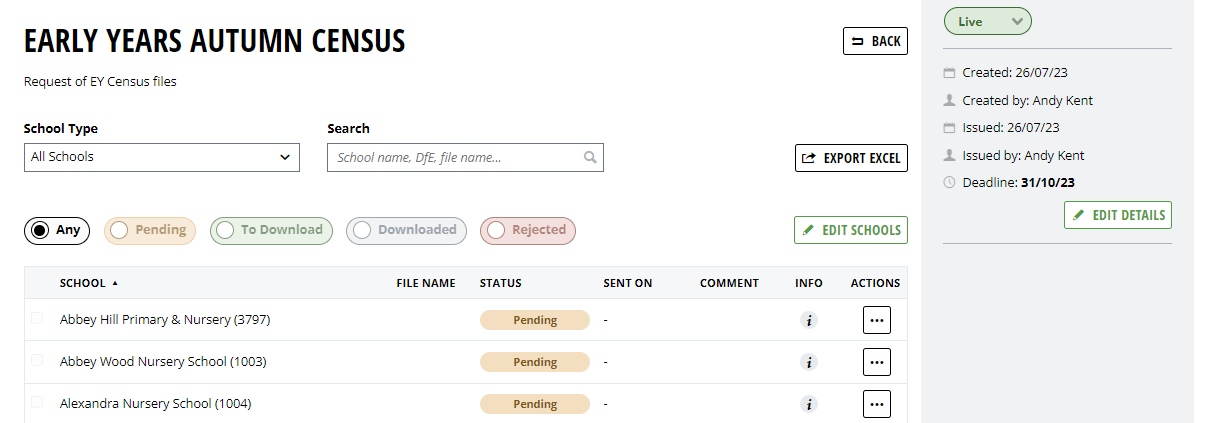
Task: Click the FILE NAME column header
Action: click(426, 283)
